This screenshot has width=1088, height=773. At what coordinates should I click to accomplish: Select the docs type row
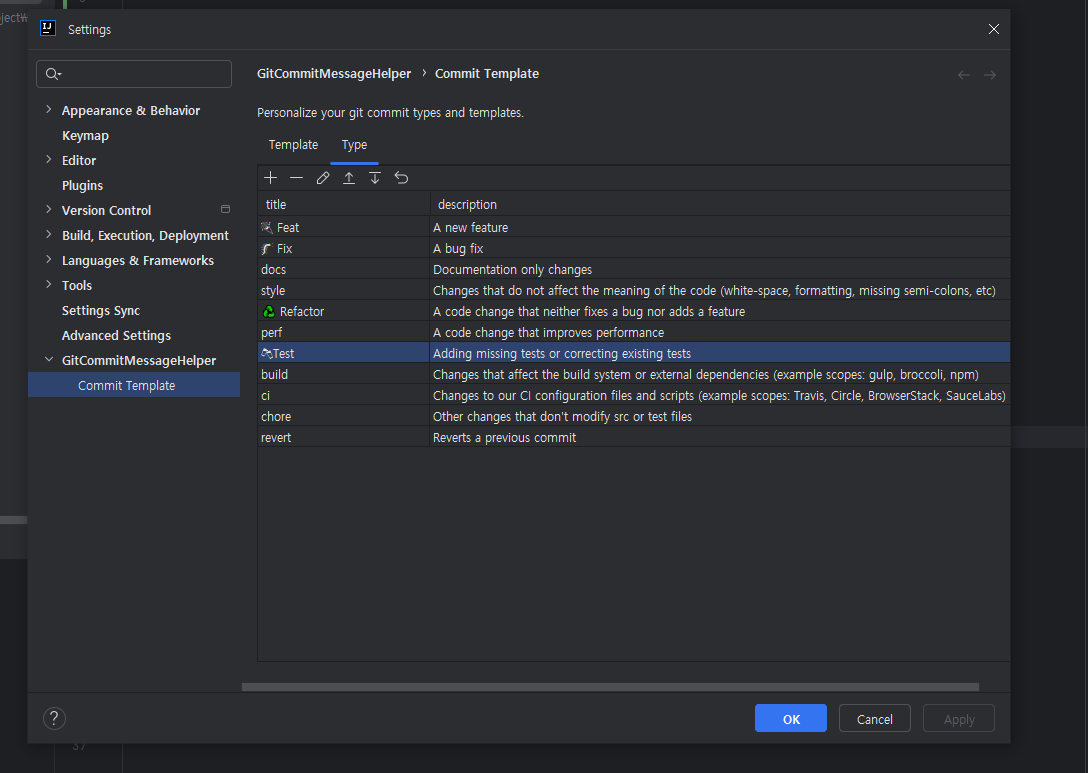click(634, 269)
